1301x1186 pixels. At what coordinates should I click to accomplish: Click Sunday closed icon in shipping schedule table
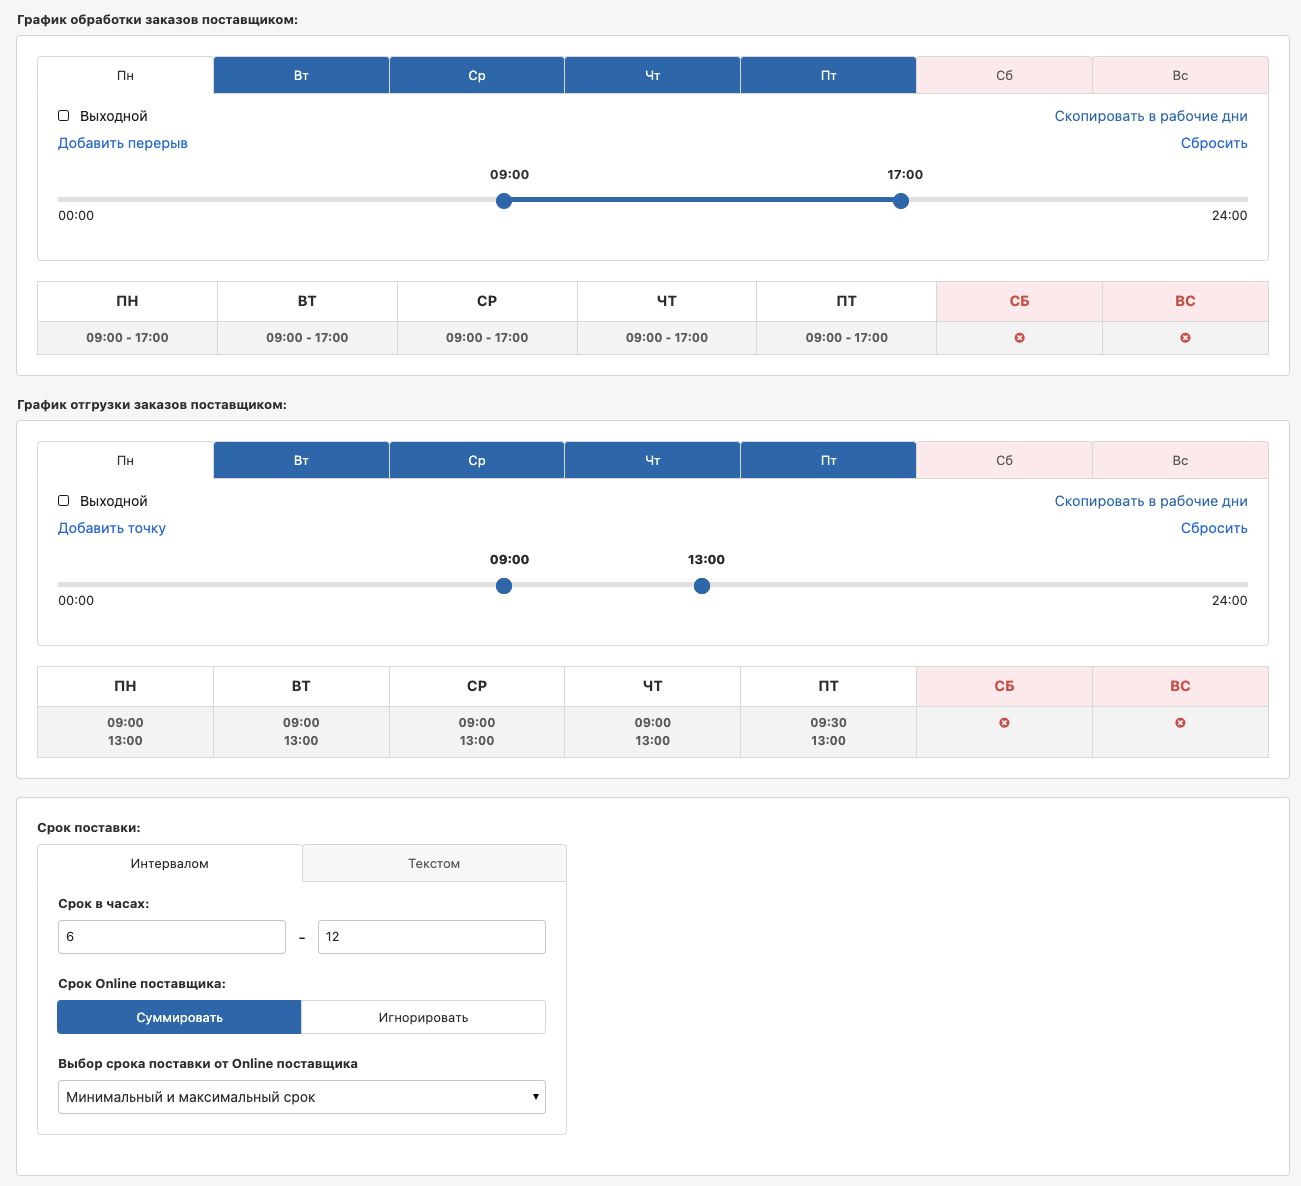(1180, 723)
